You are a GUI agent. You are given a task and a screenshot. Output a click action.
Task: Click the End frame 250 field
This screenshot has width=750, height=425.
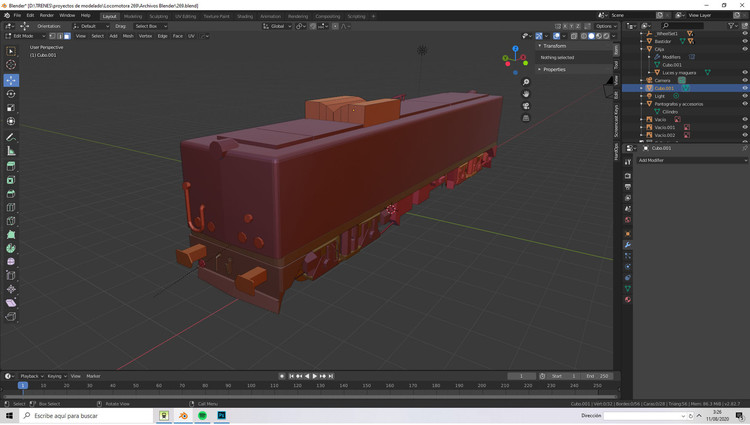click(x=597, y=376)
